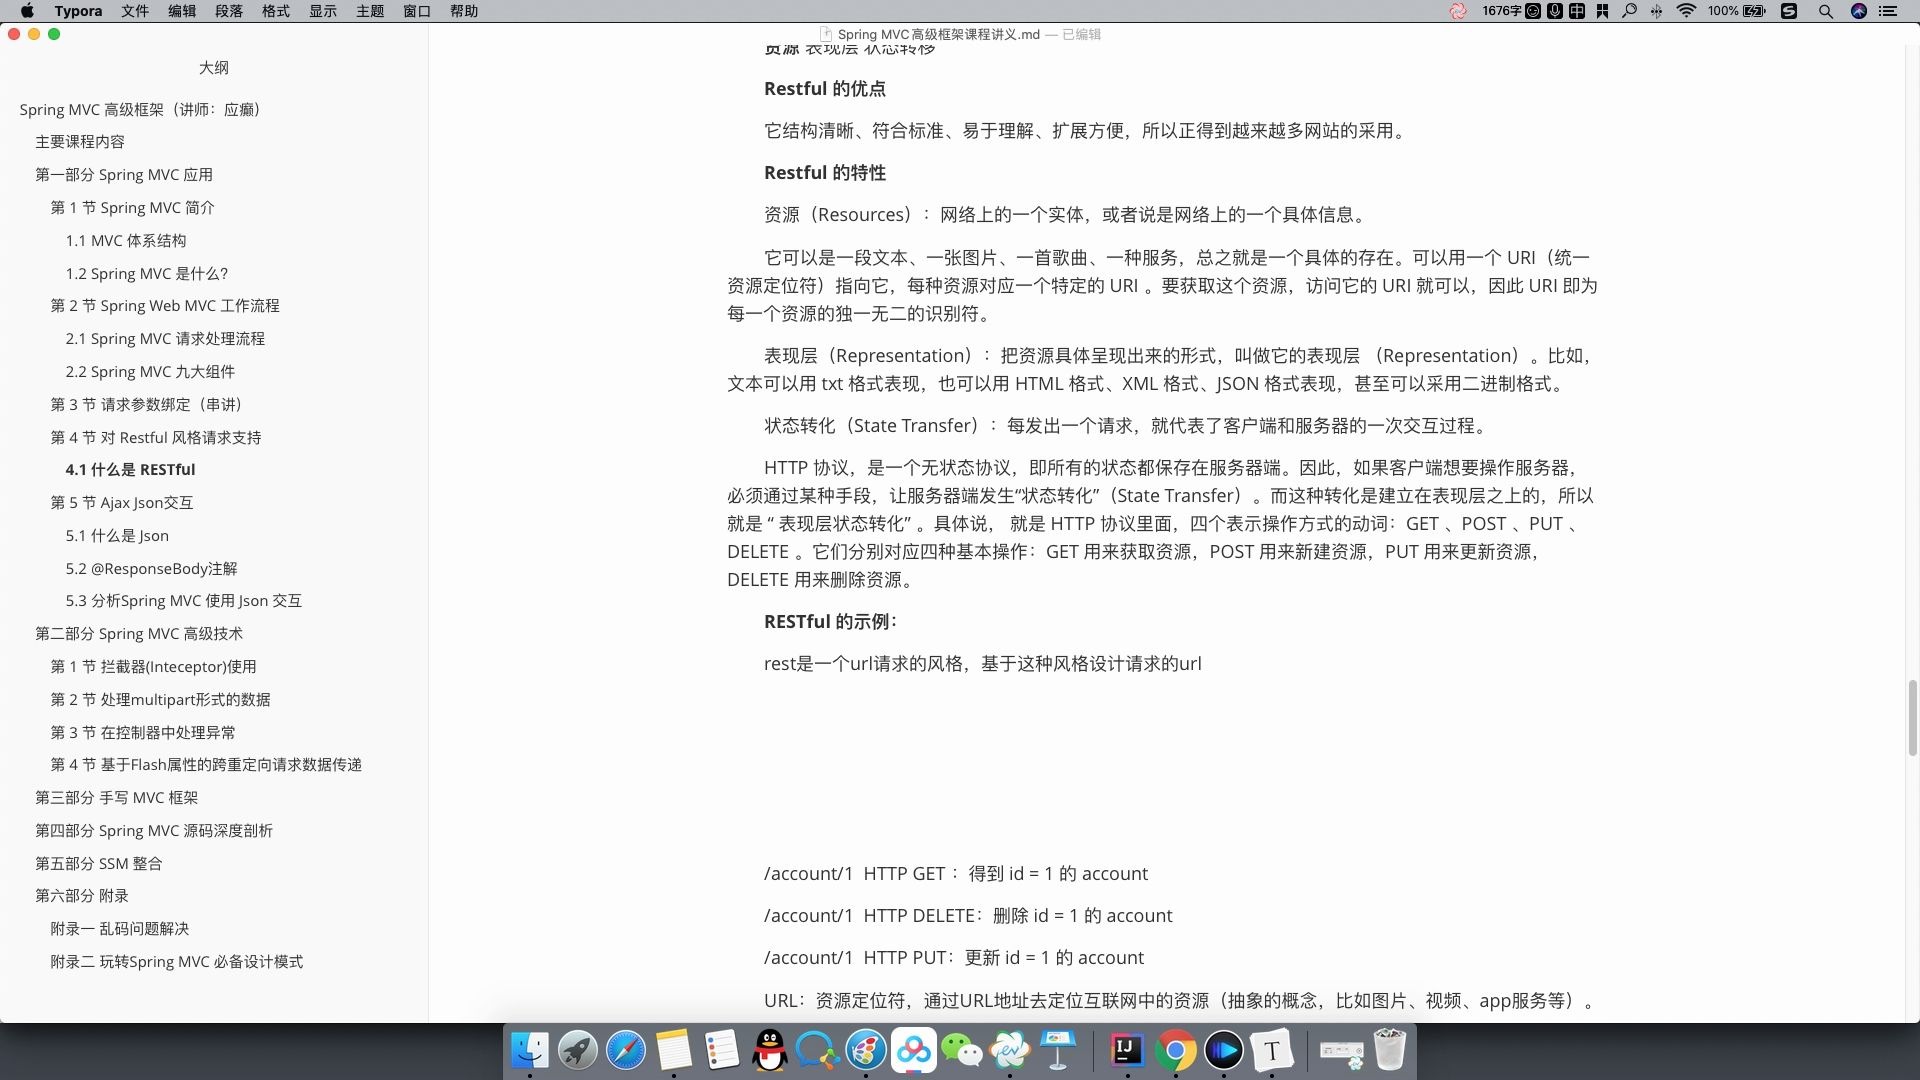Viewport: 1920px width, 1080px height.
Task: Open WeChat from the Dock
Action: 962,1051
